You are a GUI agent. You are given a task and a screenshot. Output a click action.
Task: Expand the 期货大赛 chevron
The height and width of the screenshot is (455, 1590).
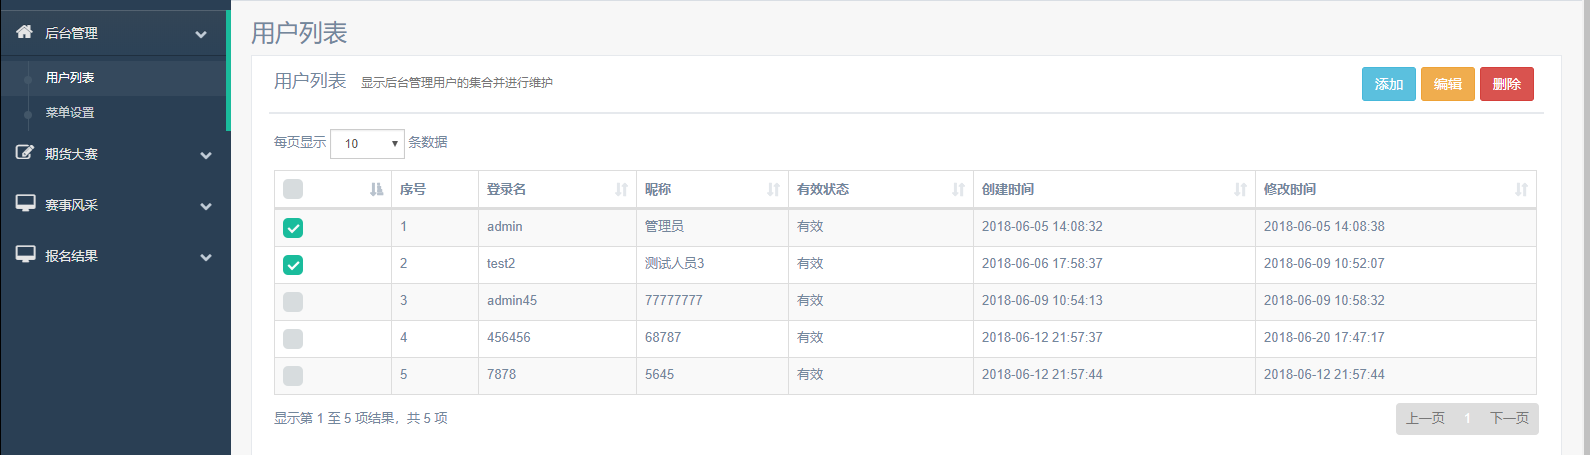coord(206,155)
